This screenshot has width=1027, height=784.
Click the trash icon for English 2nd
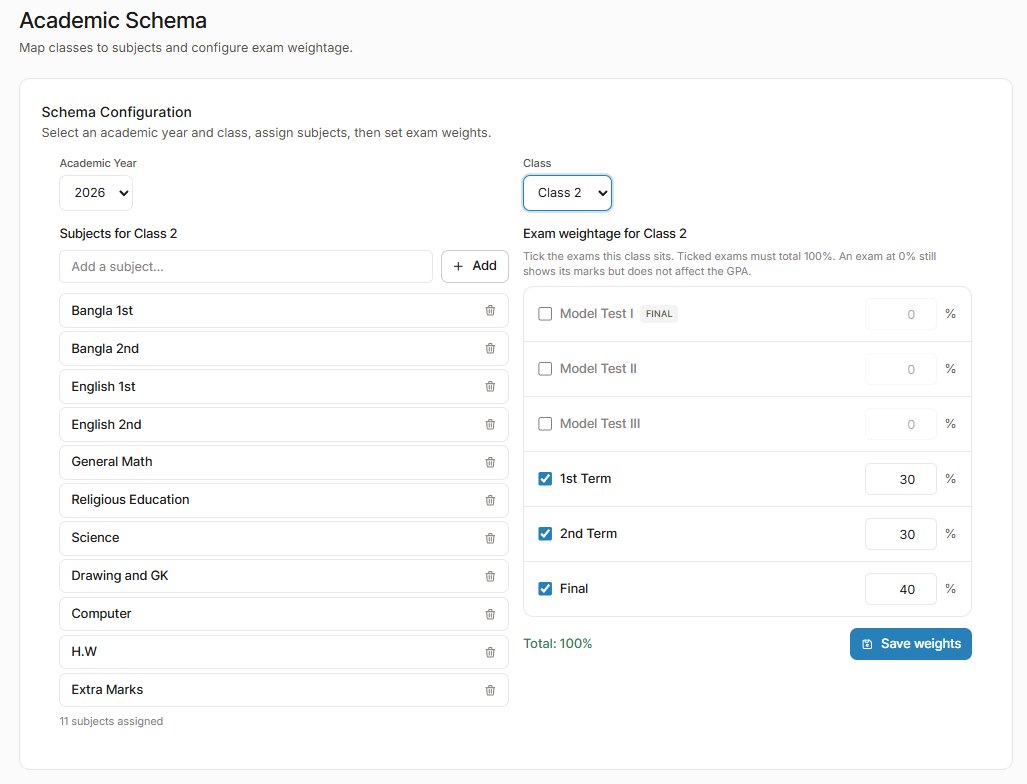(x=490, y=424)
